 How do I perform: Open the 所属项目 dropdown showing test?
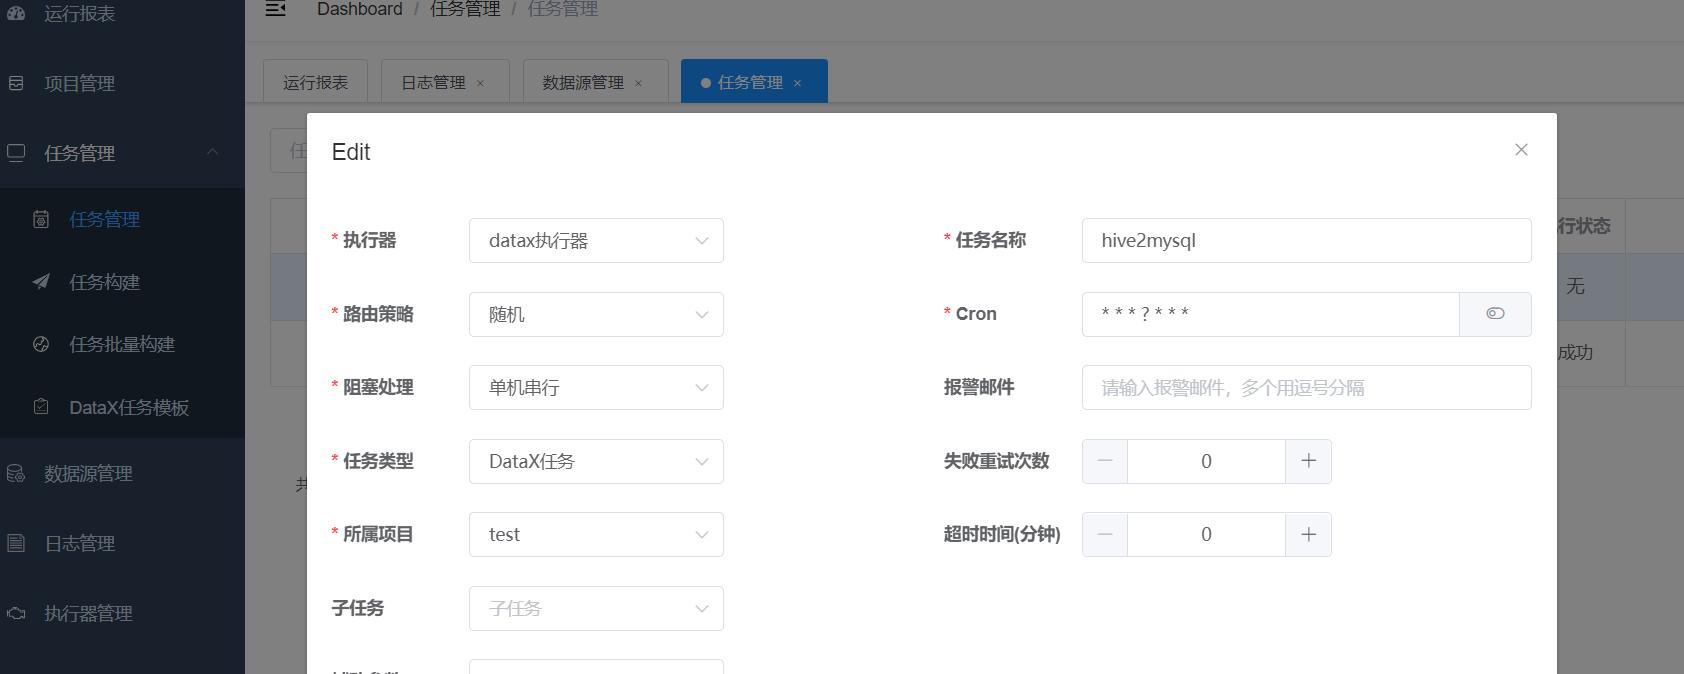pyautogui.click(x=596, y=535)
